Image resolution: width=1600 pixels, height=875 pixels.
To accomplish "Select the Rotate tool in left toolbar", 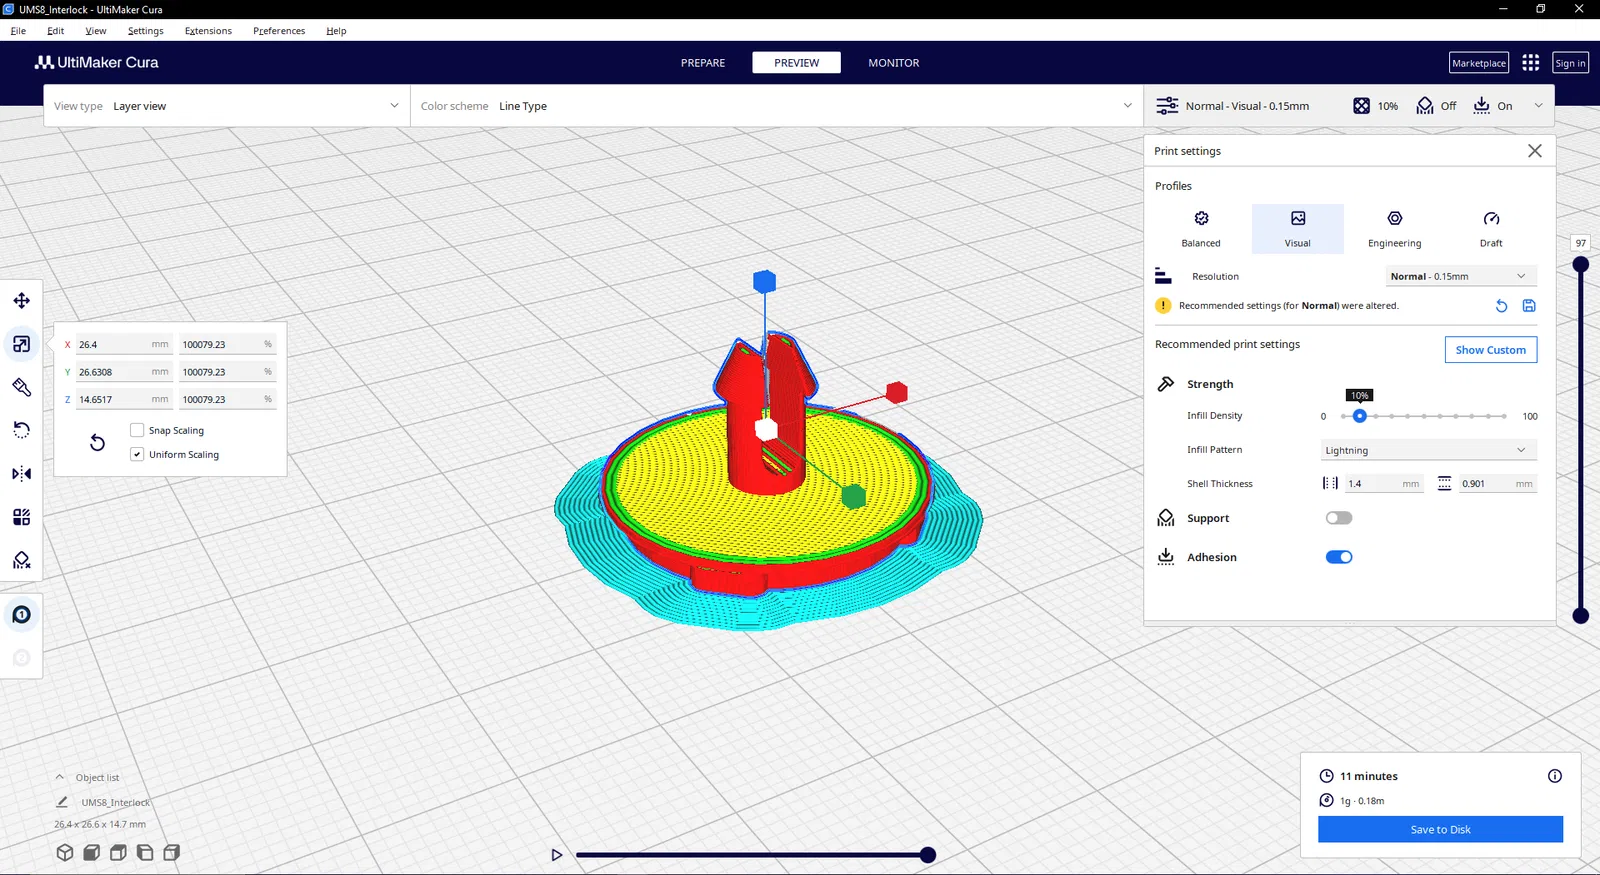I will (x=21, y=430).
